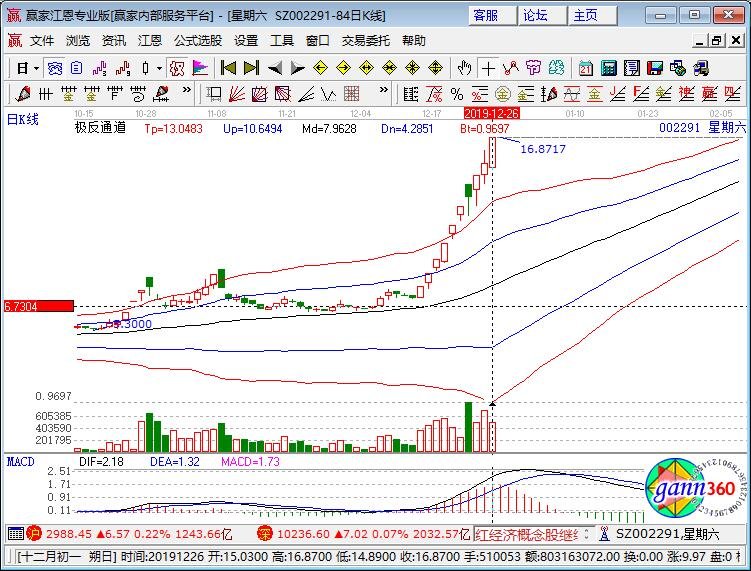
Task: Click the 2019-12-26 date marker
Action: pyautogui.click(x=492, y=114)
